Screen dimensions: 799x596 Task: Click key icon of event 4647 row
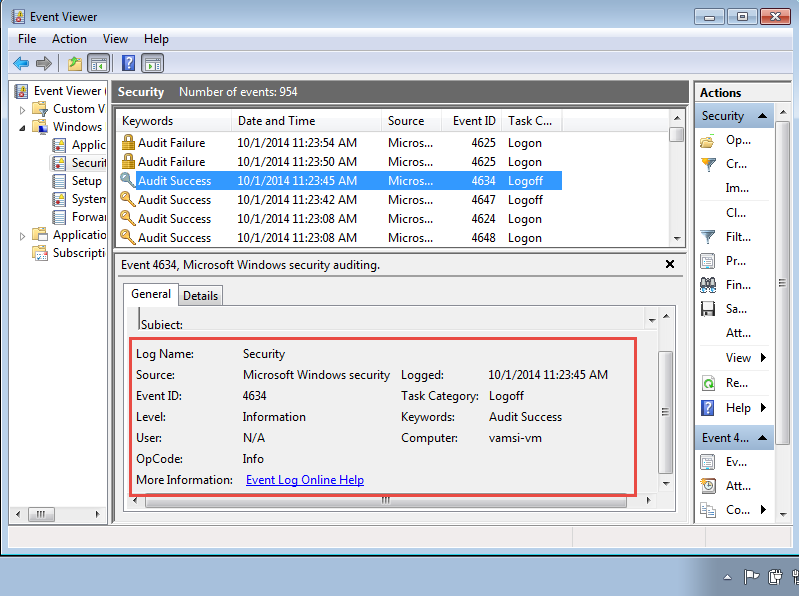click(127, 199)
